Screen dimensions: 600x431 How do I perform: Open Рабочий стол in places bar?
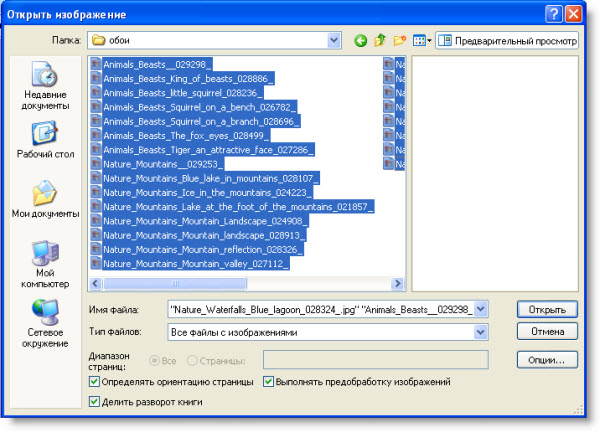tap(45, 140)
